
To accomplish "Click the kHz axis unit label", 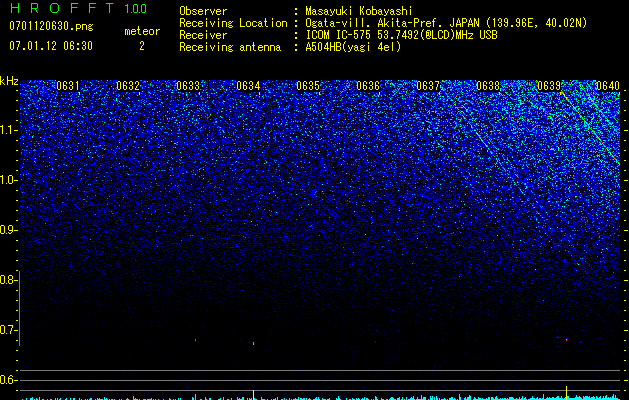I will 9,81.
